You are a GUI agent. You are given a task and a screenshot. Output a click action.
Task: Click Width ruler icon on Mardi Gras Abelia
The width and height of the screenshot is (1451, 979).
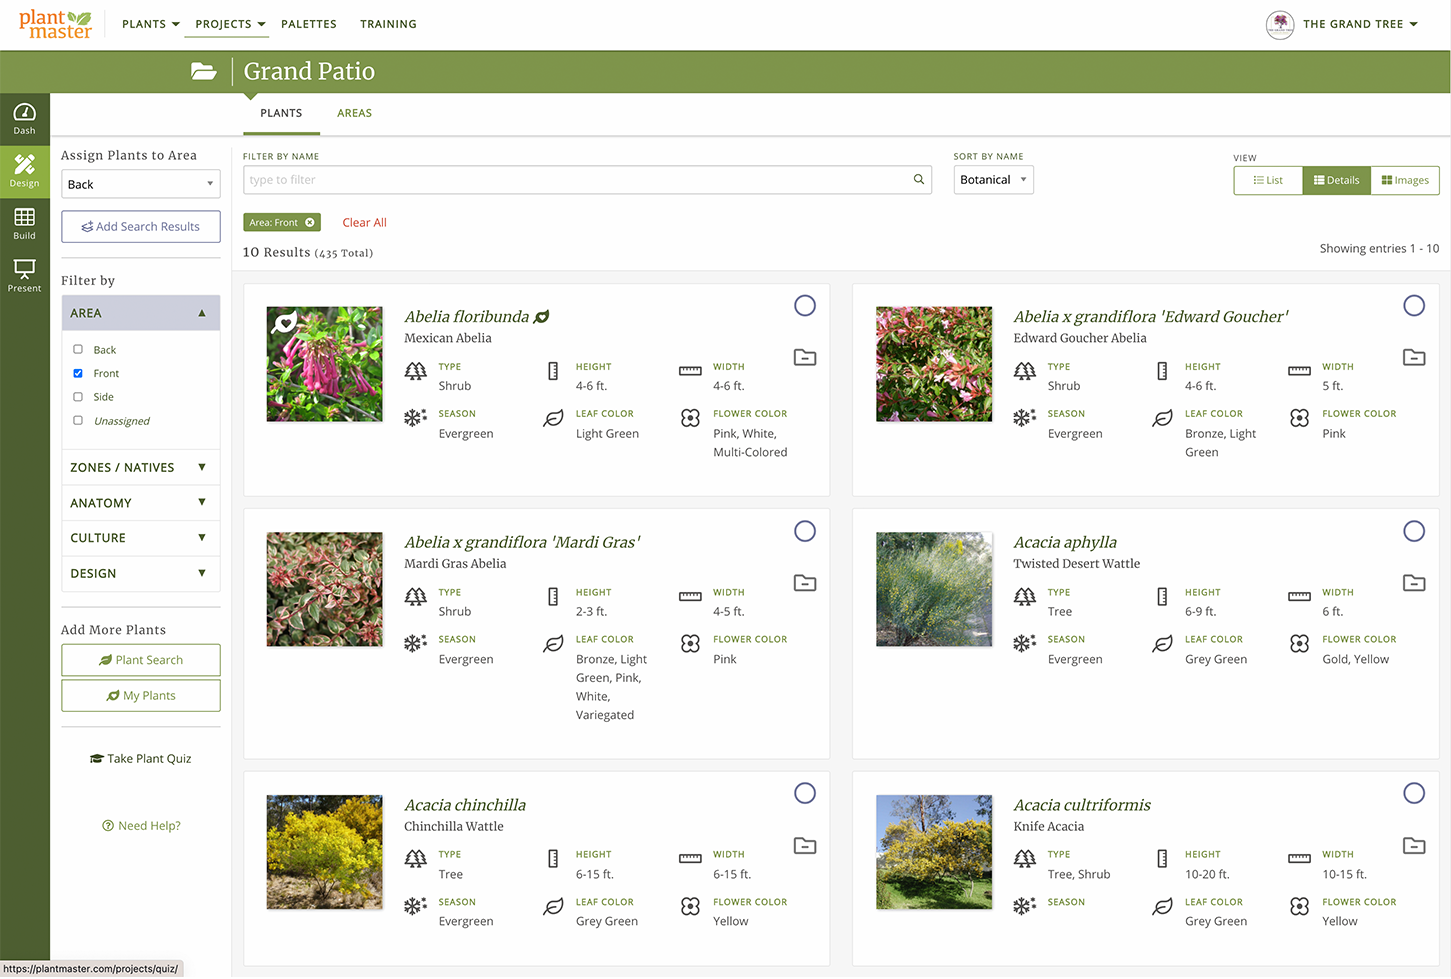click(x=690, y=597)
